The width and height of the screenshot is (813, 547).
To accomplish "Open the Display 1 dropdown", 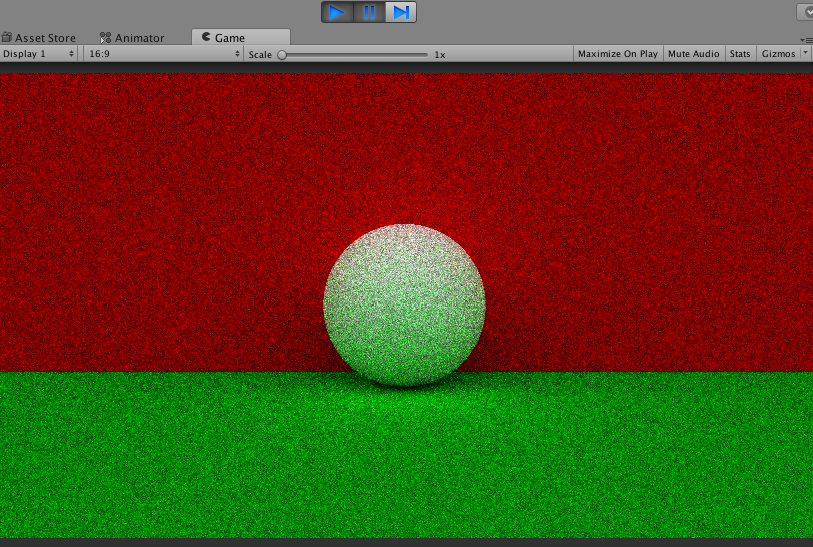I will (x=39, y=53).
